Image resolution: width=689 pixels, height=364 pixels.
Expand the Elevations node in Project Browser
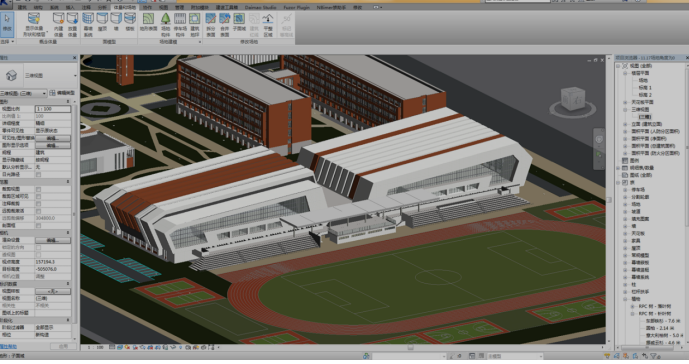[625, 124]
